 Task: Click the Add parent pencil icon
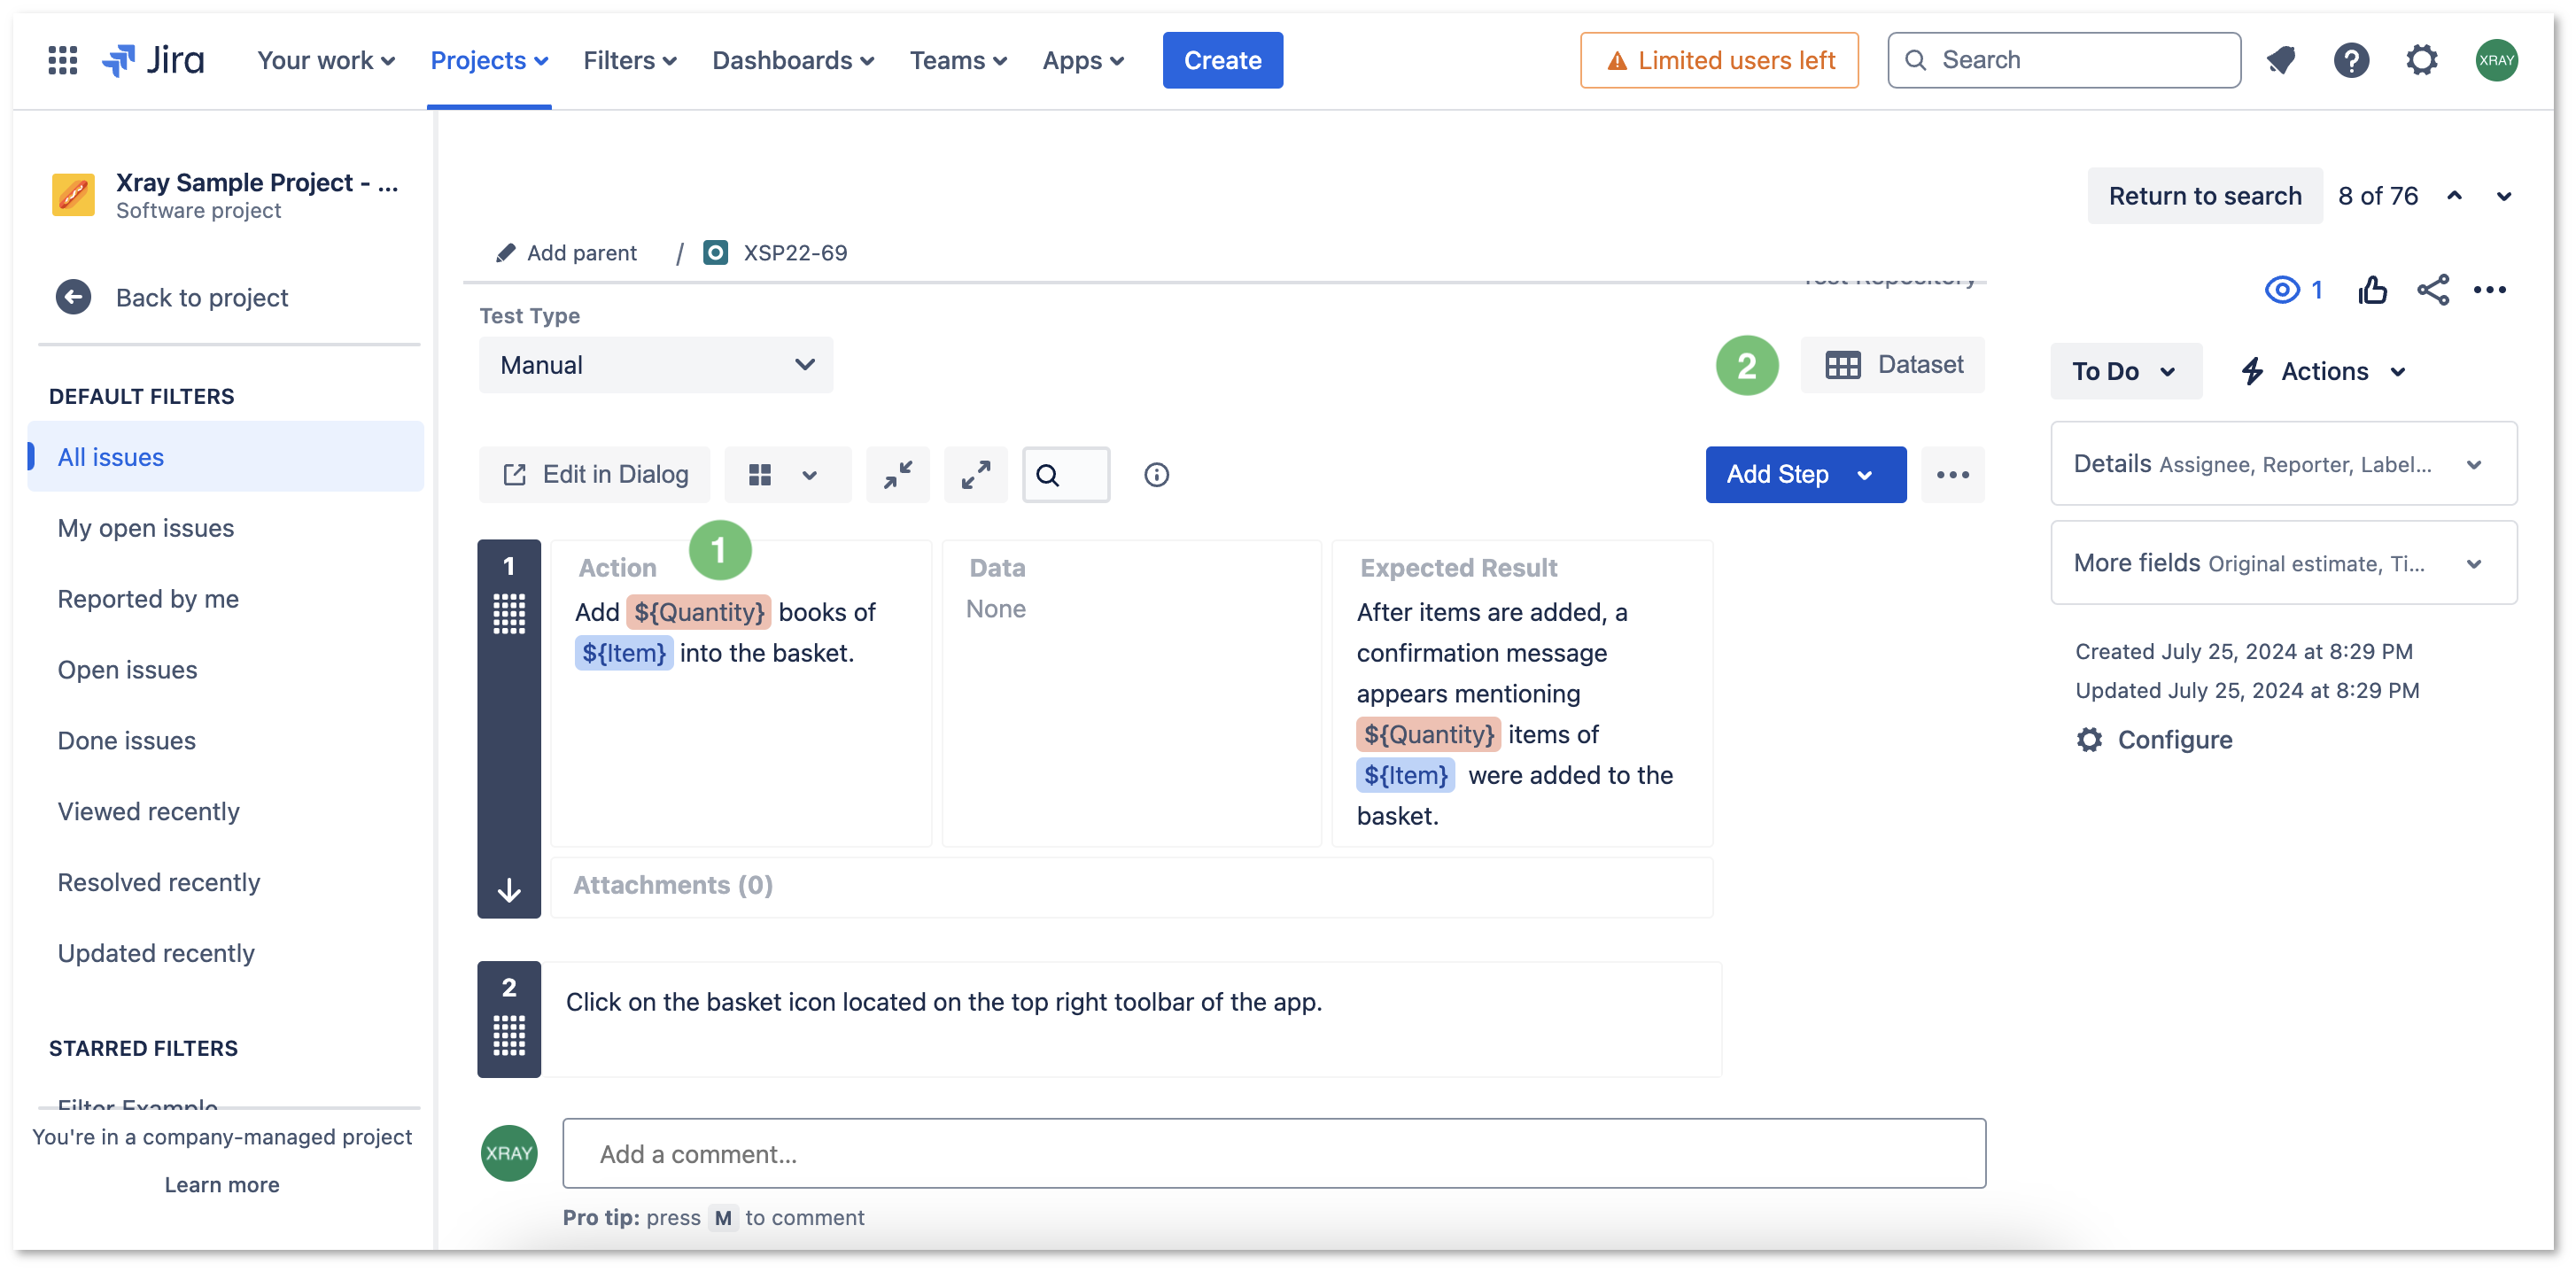coord(506,253)
